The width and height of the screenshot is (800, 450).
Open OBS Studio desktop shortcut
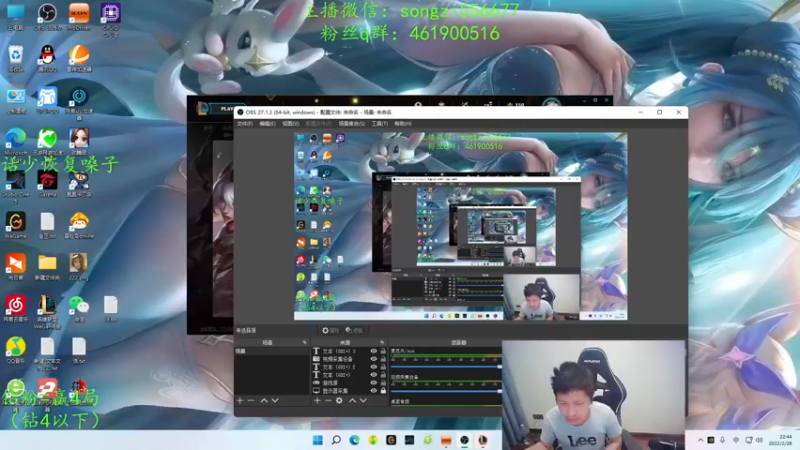point(47,16)
